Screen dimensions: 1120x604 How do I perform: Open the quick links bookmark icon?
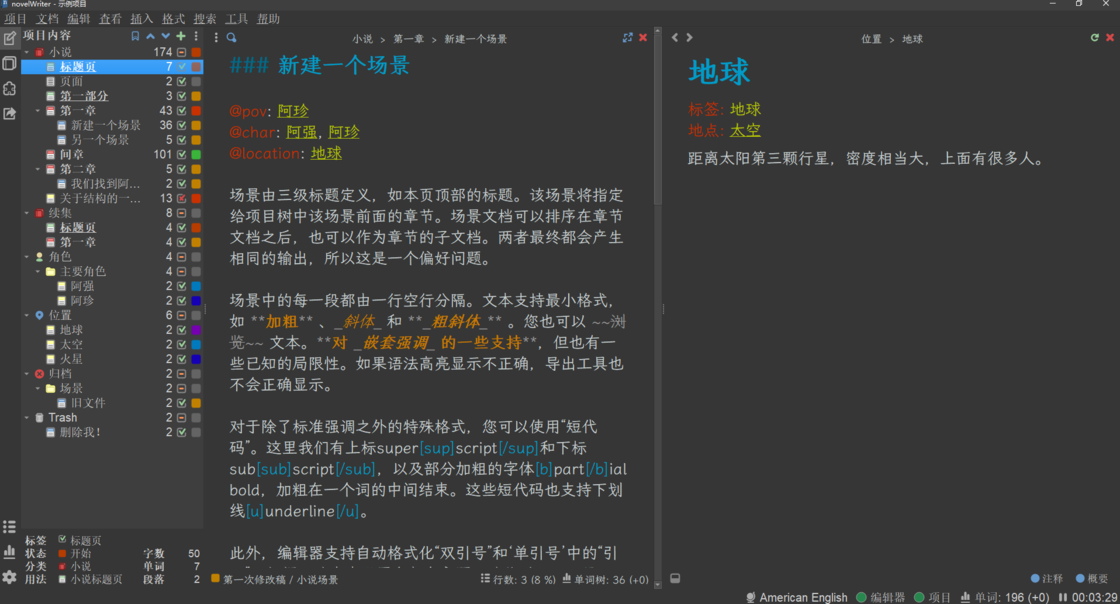[x=135, y=36]
